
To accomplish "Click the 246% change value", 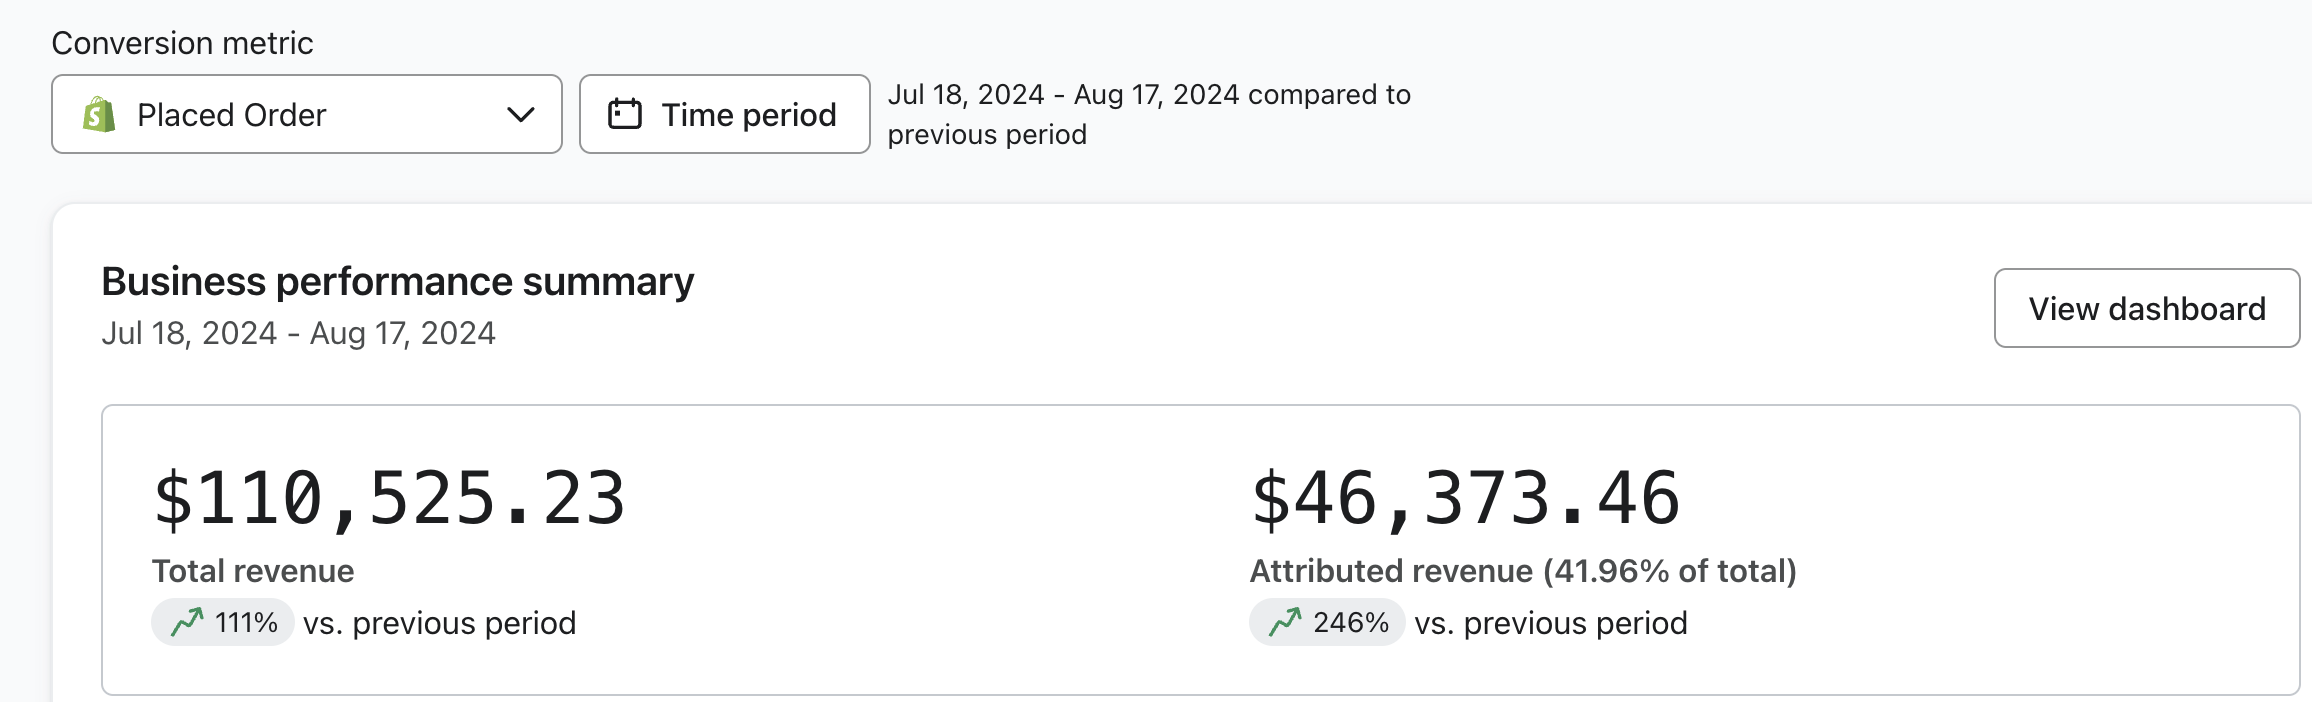I will point(1350,623).
